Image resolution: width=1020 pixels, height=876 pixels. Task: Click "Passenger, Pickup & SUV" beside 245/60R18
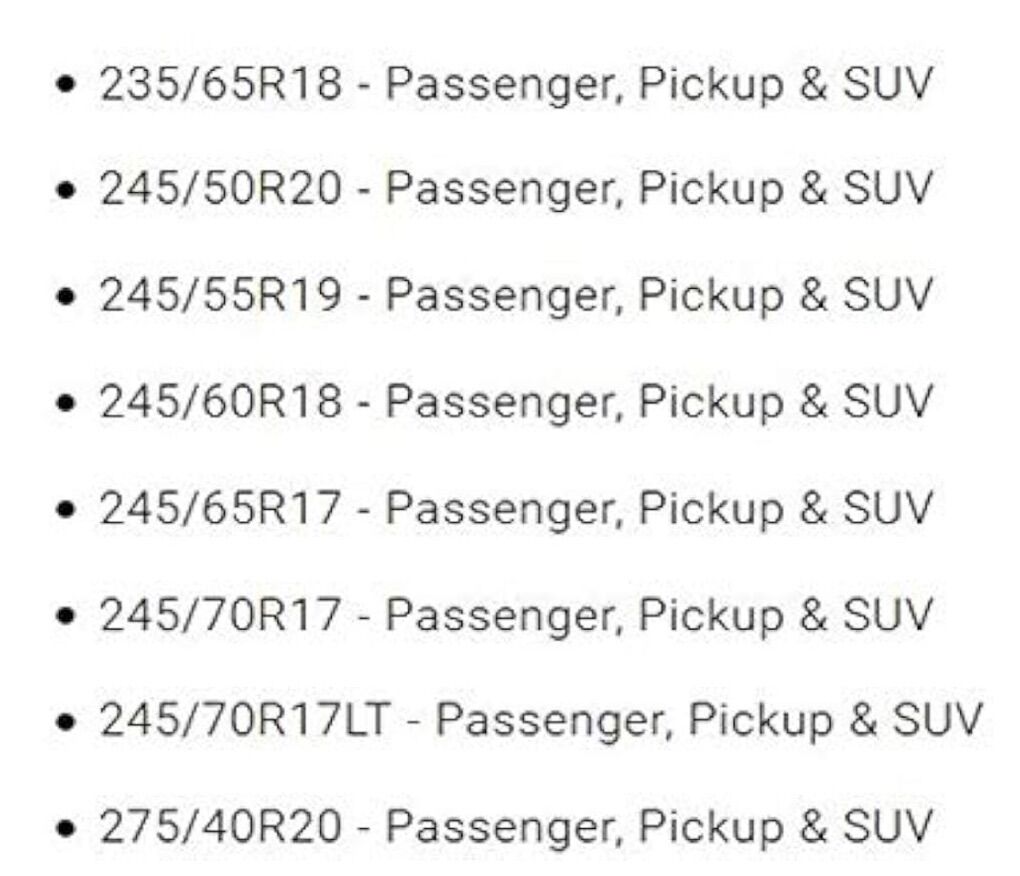point(659,402)
